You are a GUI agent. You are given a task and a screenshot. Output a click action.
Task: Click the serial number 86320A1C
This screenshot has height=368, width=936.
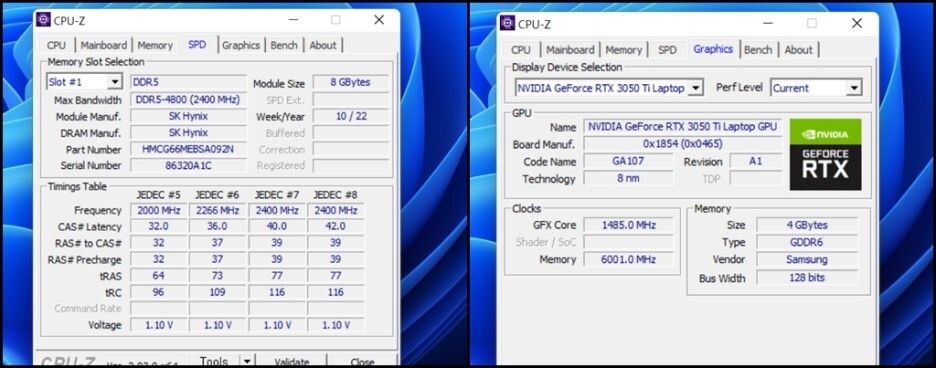click(188, 165)
